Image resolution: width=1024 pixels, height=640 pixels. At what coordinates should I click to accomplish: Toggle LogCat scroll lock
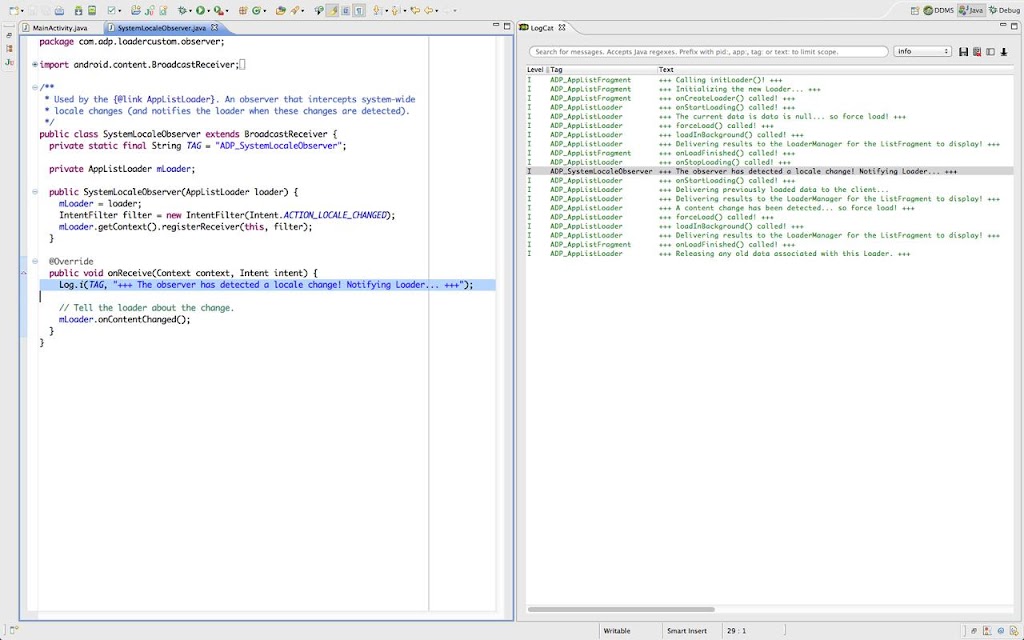click(1002, 51)
